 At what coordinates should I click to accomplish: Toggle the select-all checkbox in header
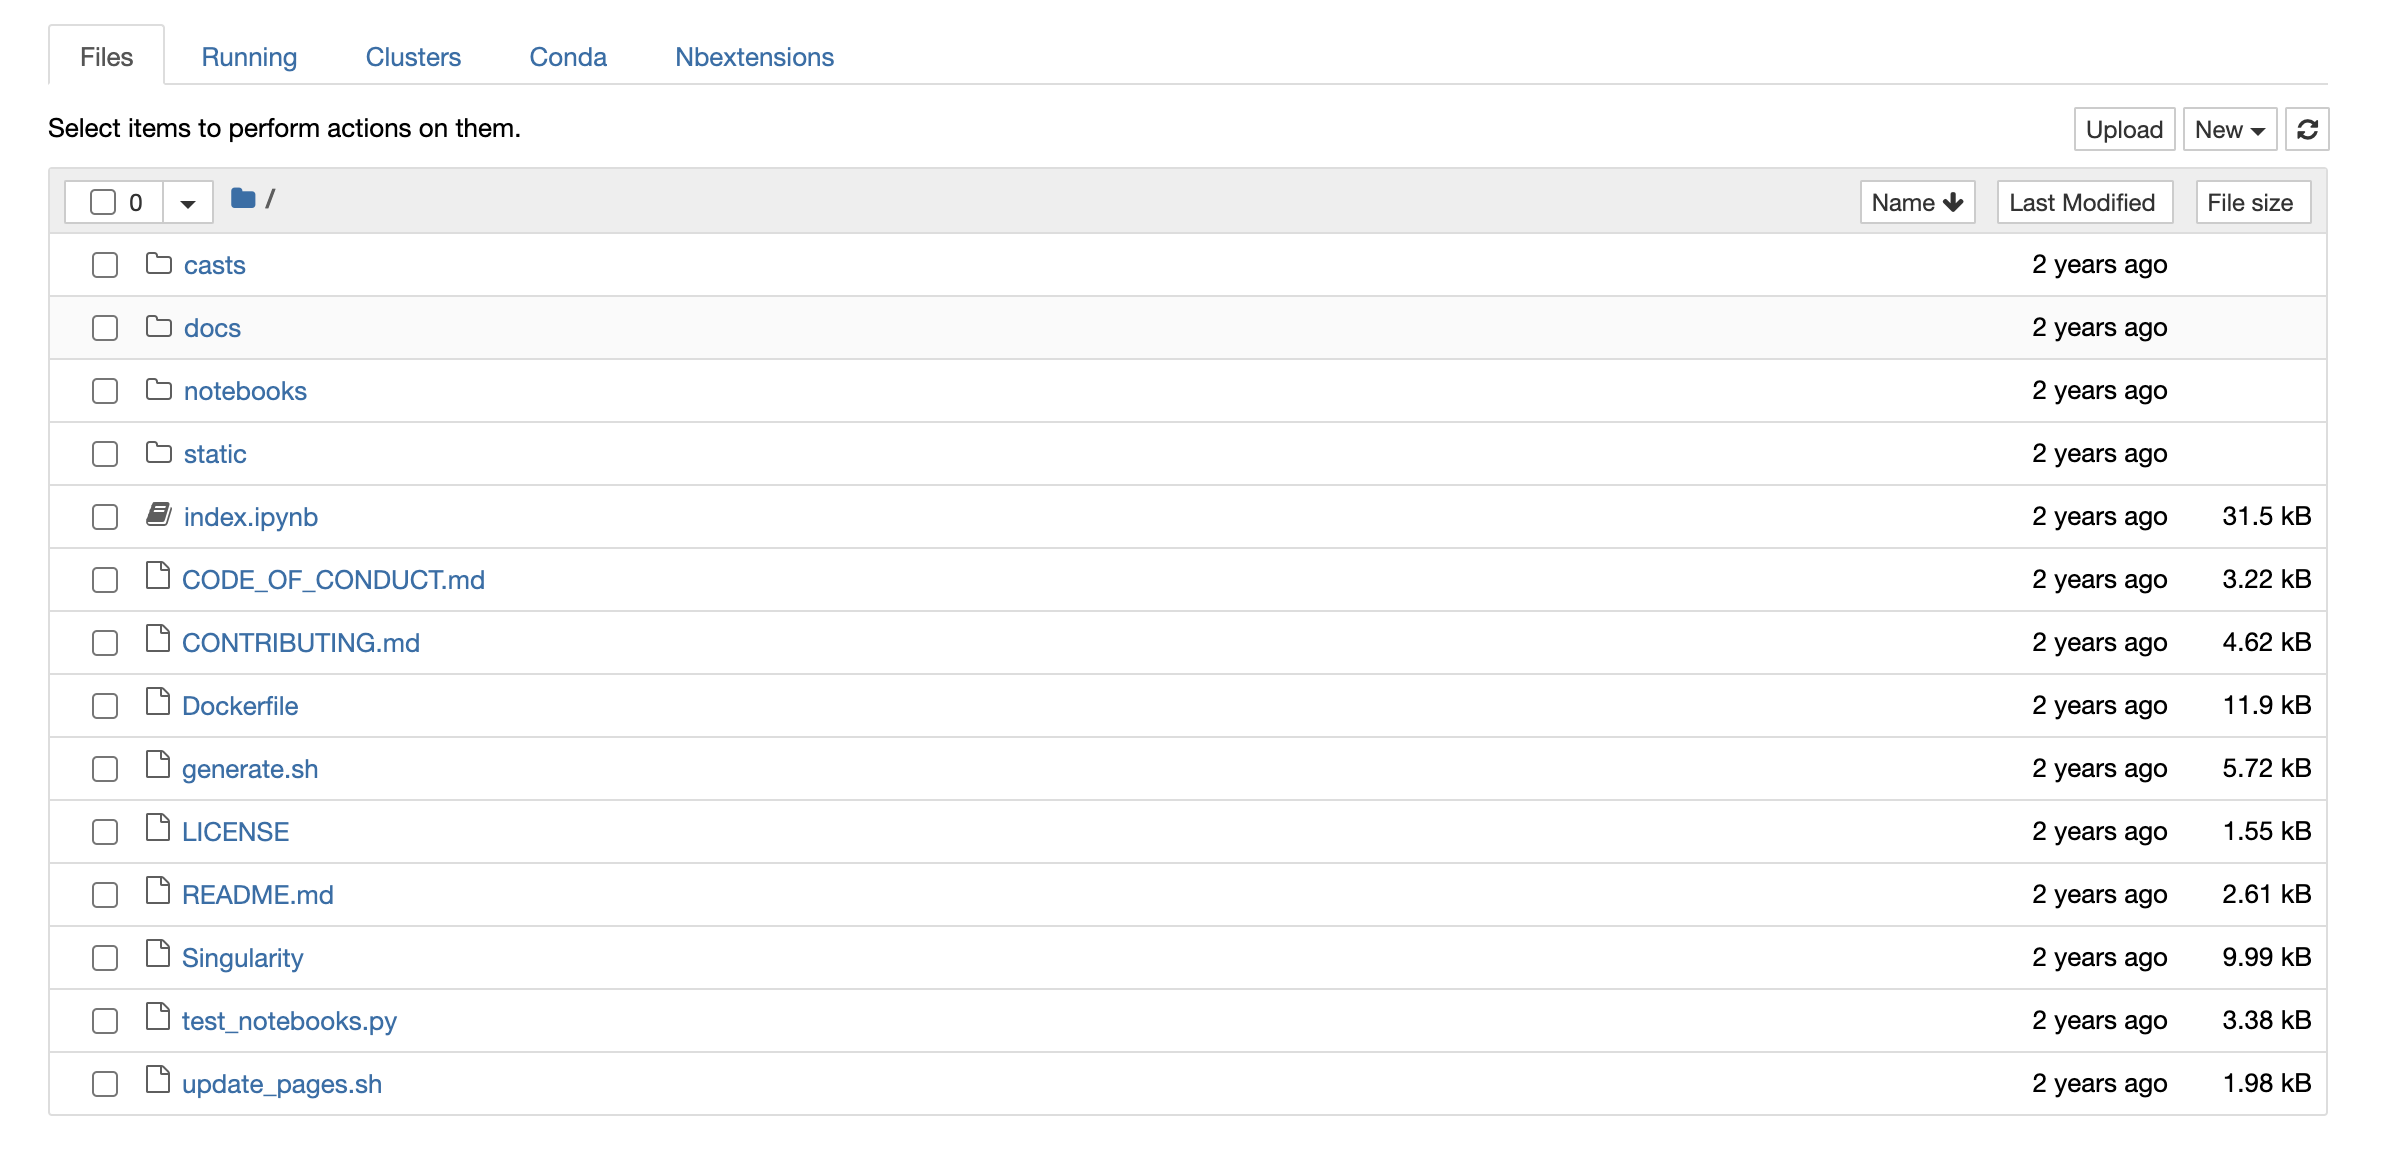pyautogui.click(x=103, y=202)
